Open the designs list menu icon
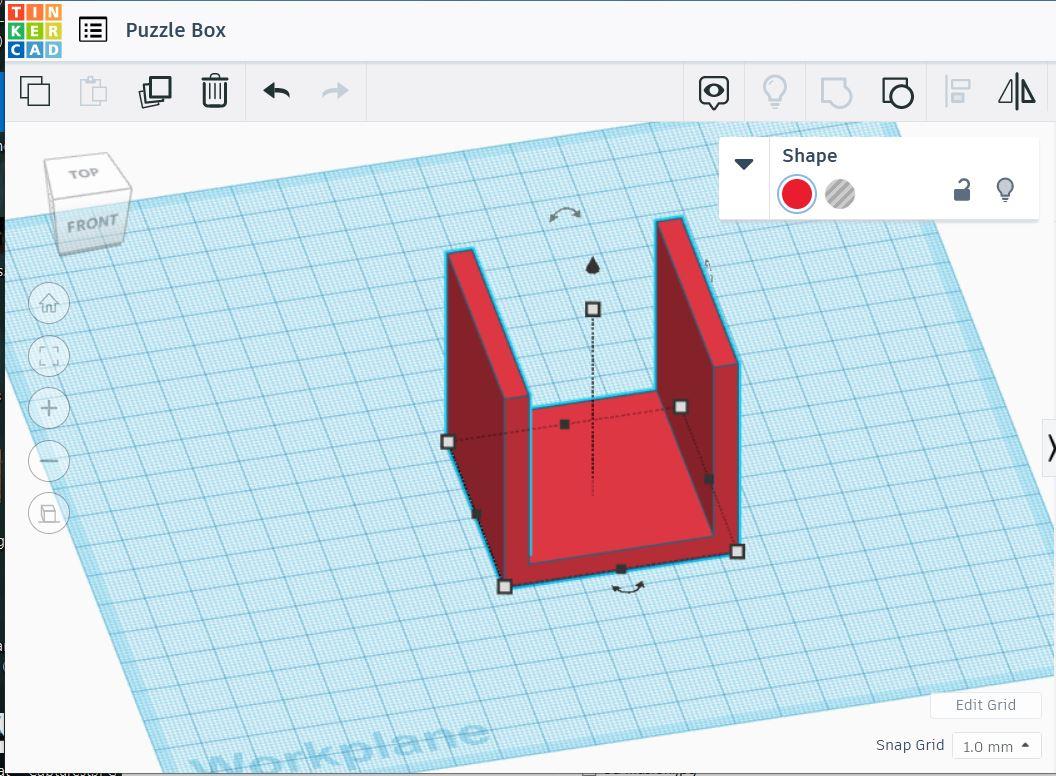This screenshot has width=1056, height=776. click(93, 30)
